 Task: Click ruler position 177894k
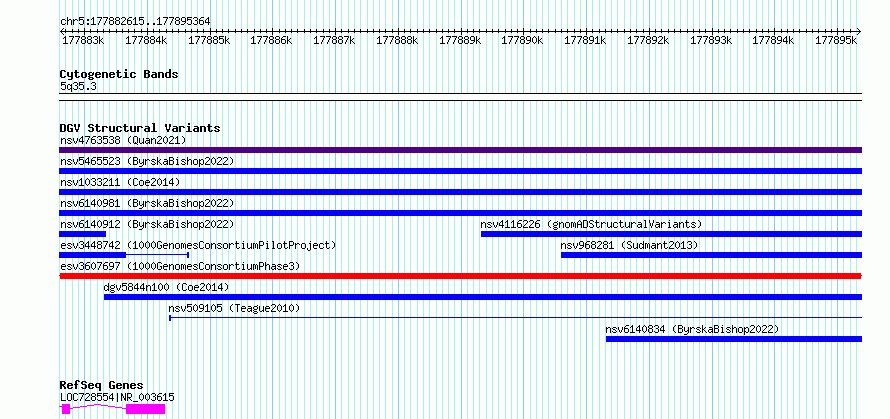[x=774, y=40]
